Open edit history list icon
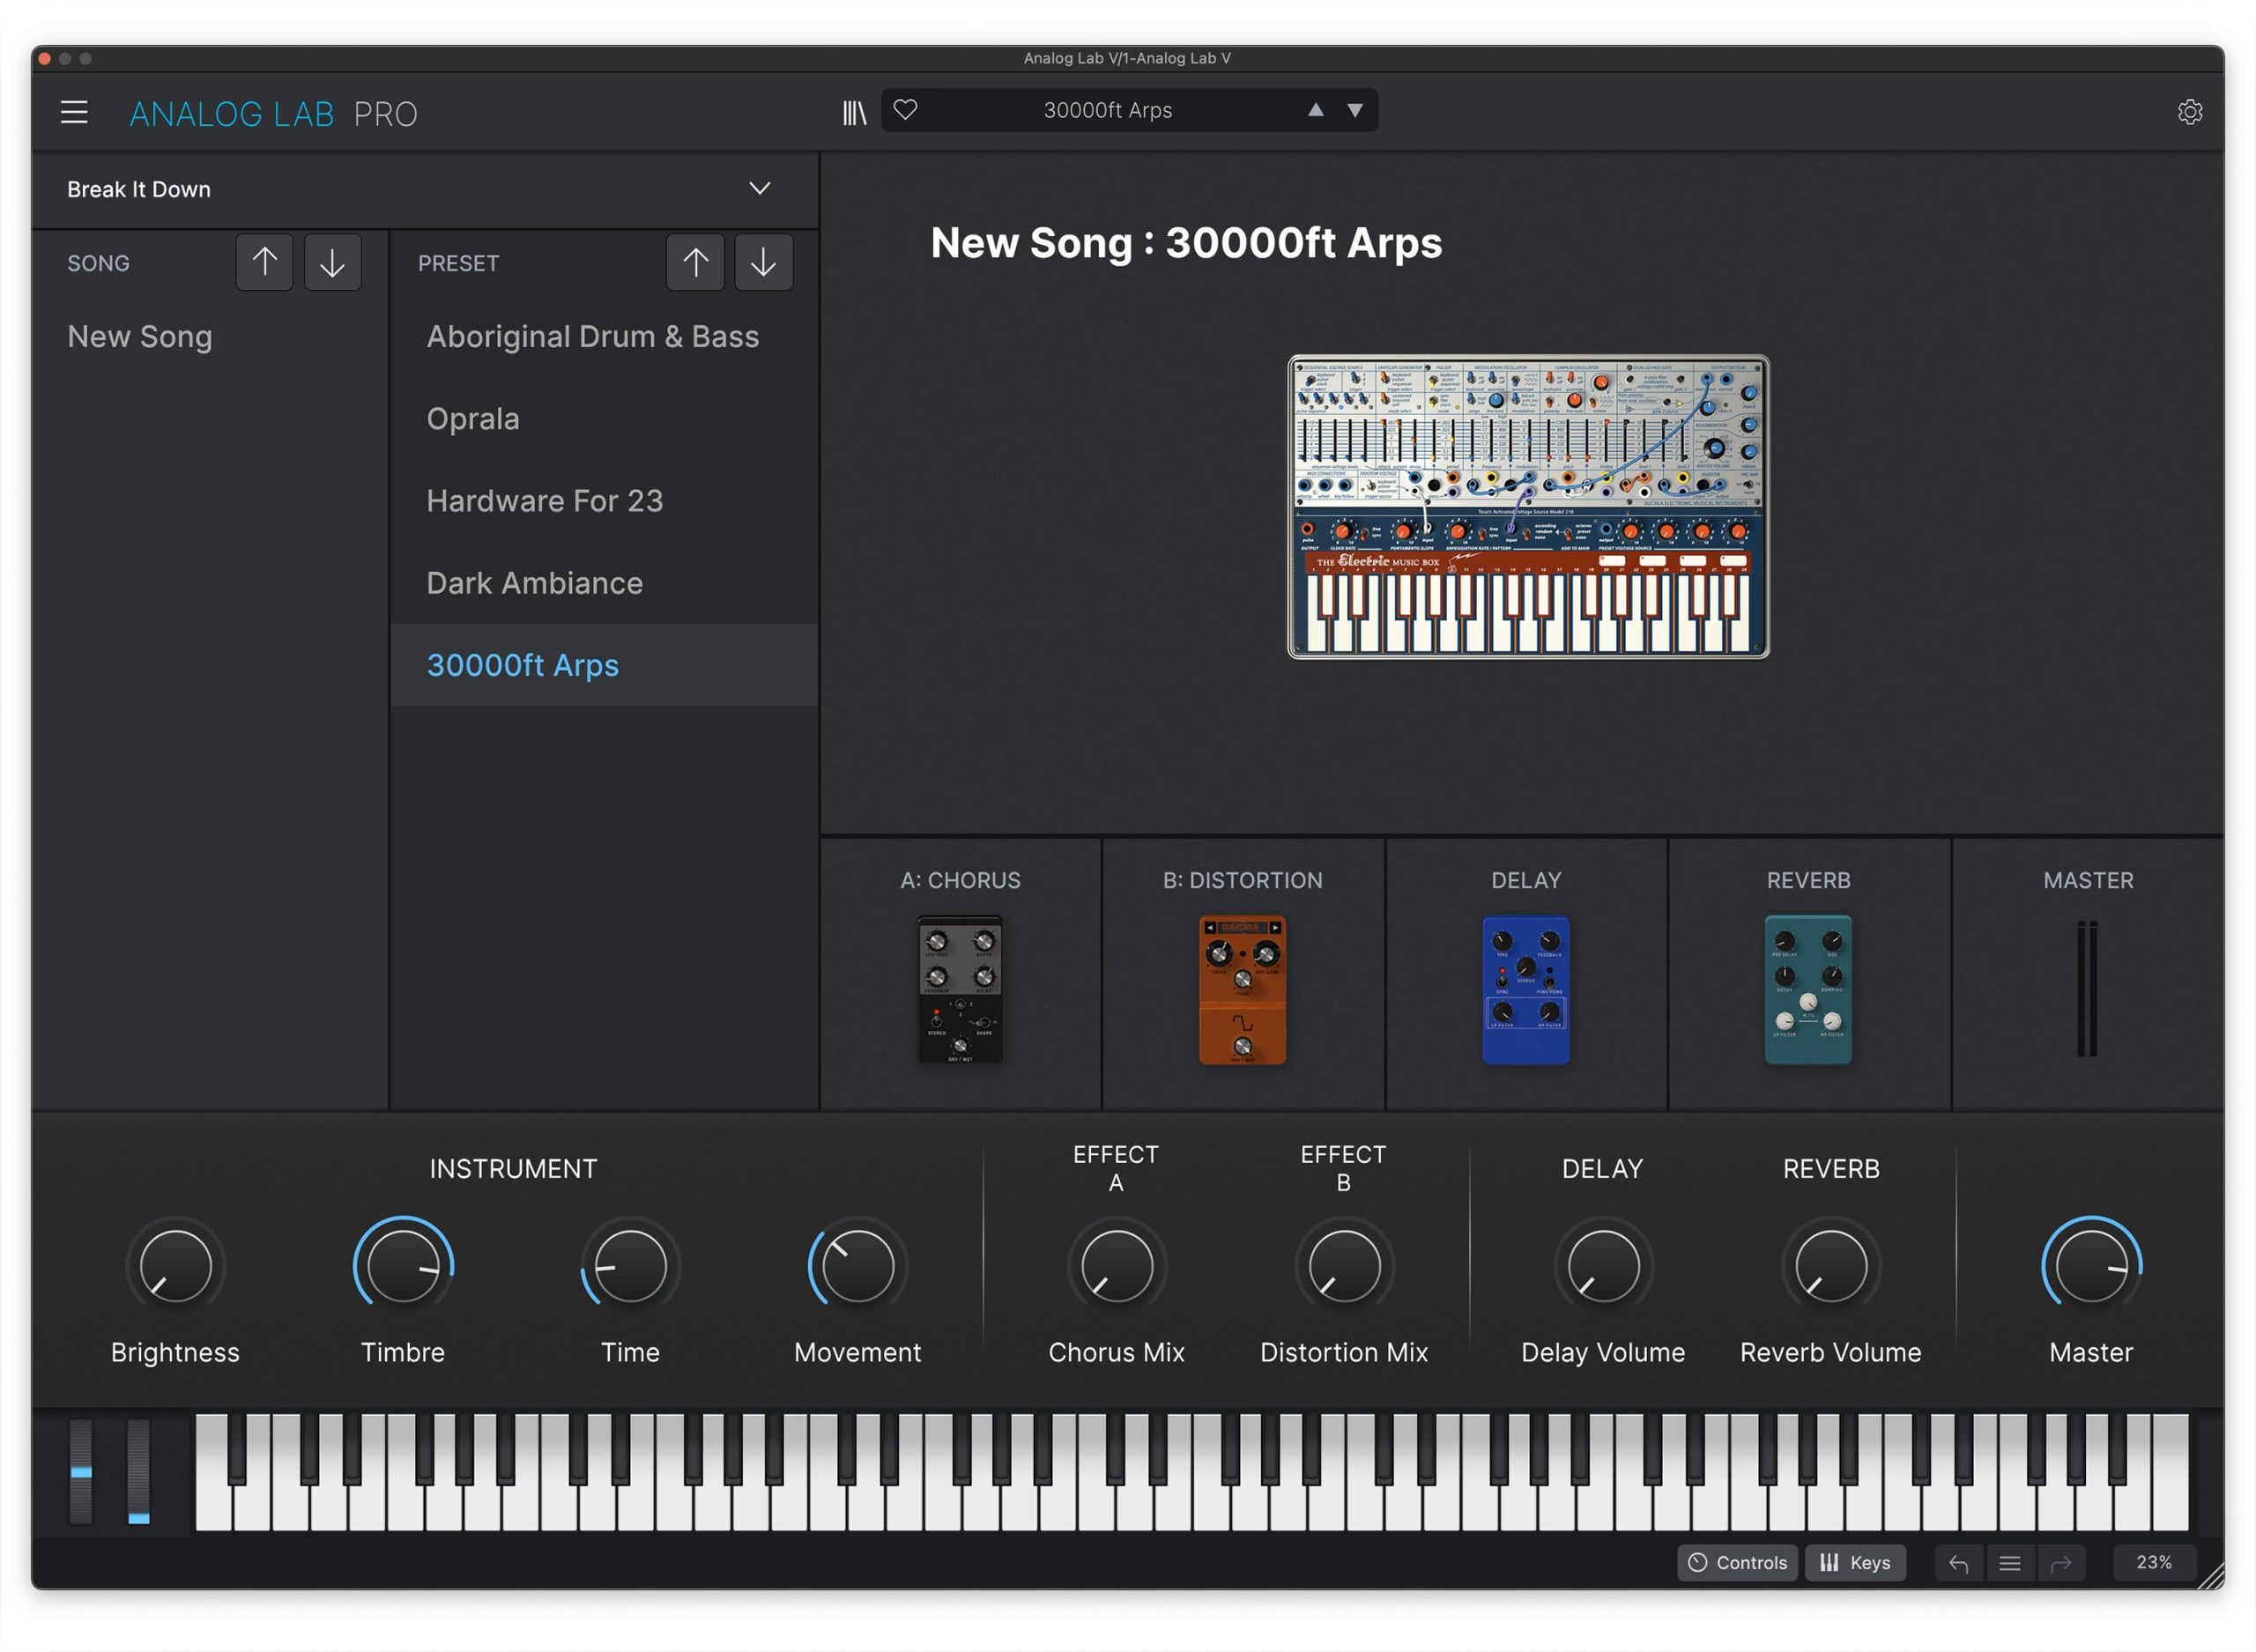This screenshot has height=1652, width=2256. pyautogui.click(x=2009, y=1563)
